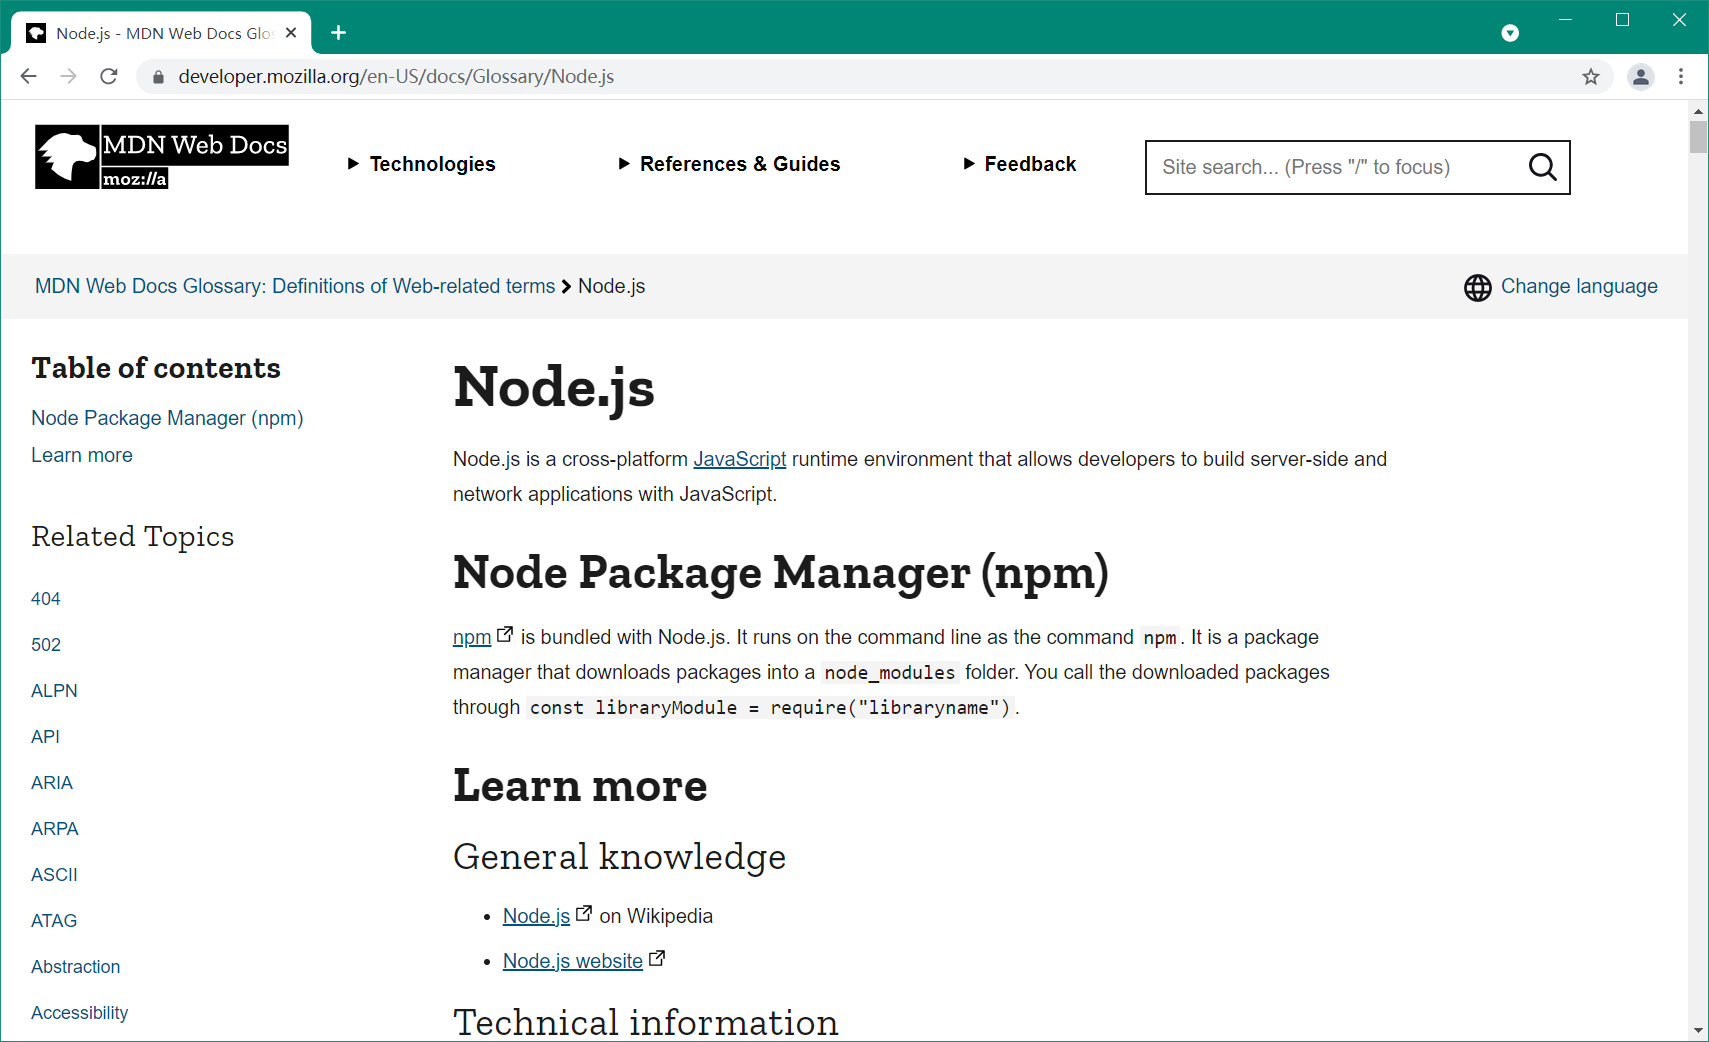Viewport: 1709px width, 1042px height.
Task: Maximize the browser window
Action: [1622, 20]
